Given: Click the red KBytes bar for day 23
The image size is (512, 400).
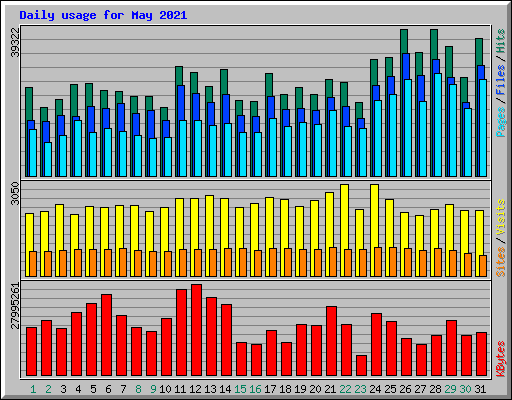Looking at the screenshot, I should pyautogui.click(x=362, y=366).
